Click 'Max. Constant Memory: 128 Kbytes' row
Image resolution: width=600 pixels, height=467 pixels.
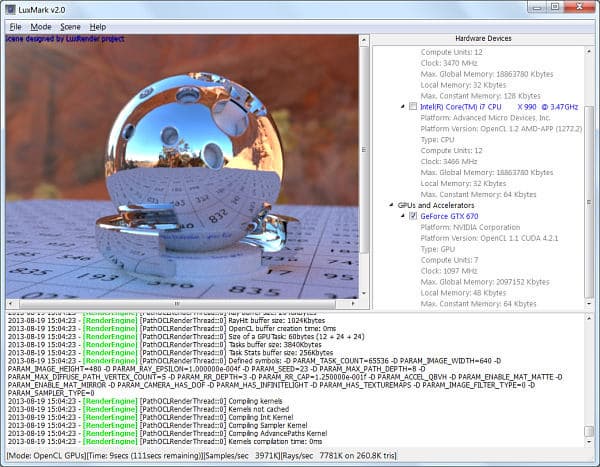click(481, 96)
